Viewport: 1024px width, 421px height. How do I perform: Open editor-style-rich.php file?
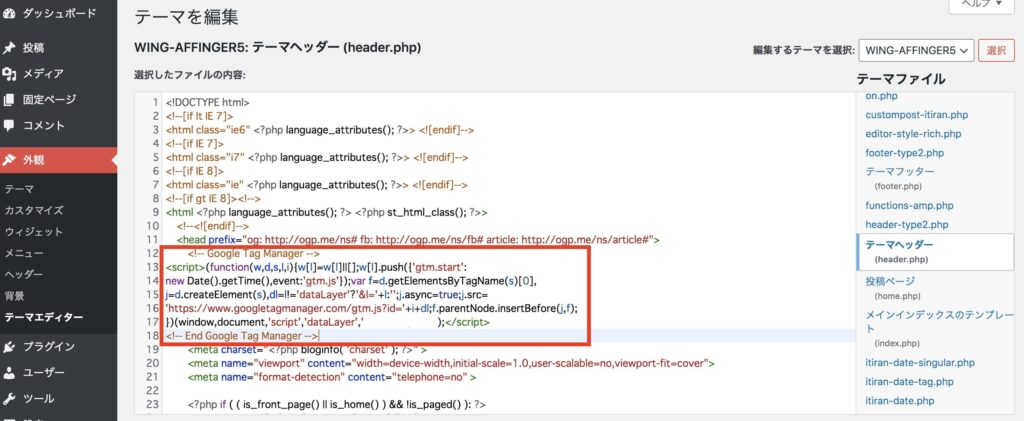[913, 134]
